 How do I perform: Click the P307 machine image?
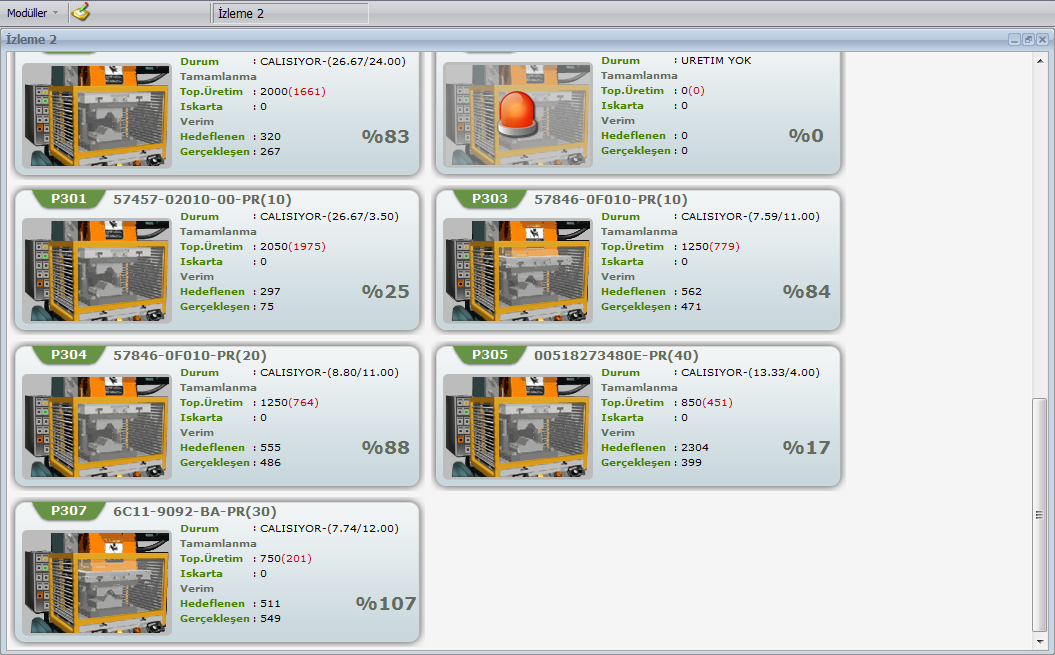pos(97,582)
